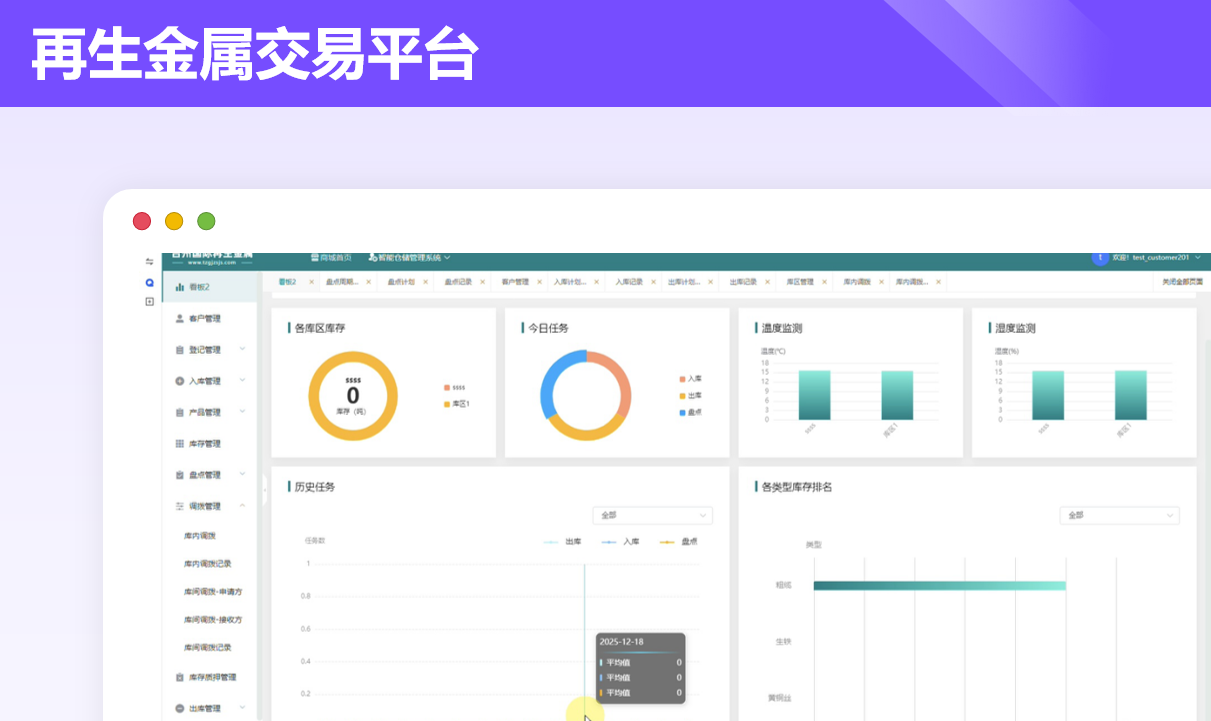Screen dimensions: 1211x721
Task: Expand the 产品管理 sidebar menu
Action: 243,412
